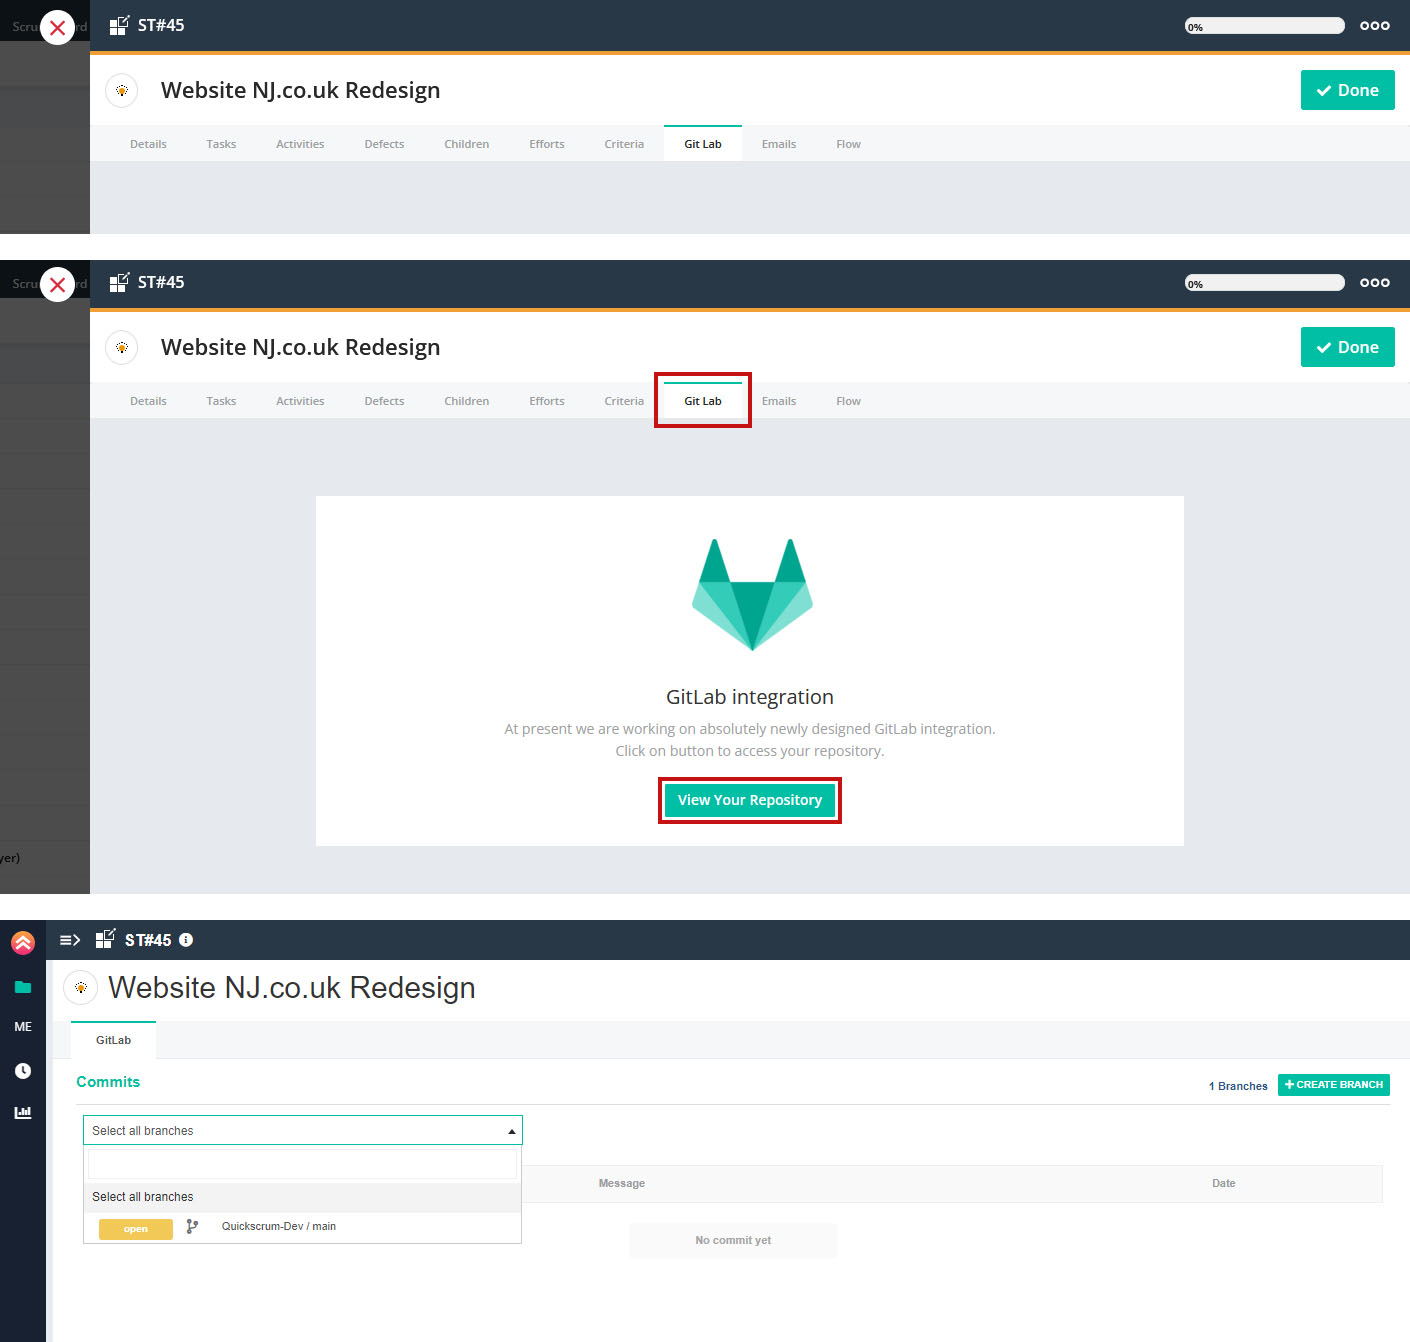Open the three-dots menu in middle screenshot

1374,283
